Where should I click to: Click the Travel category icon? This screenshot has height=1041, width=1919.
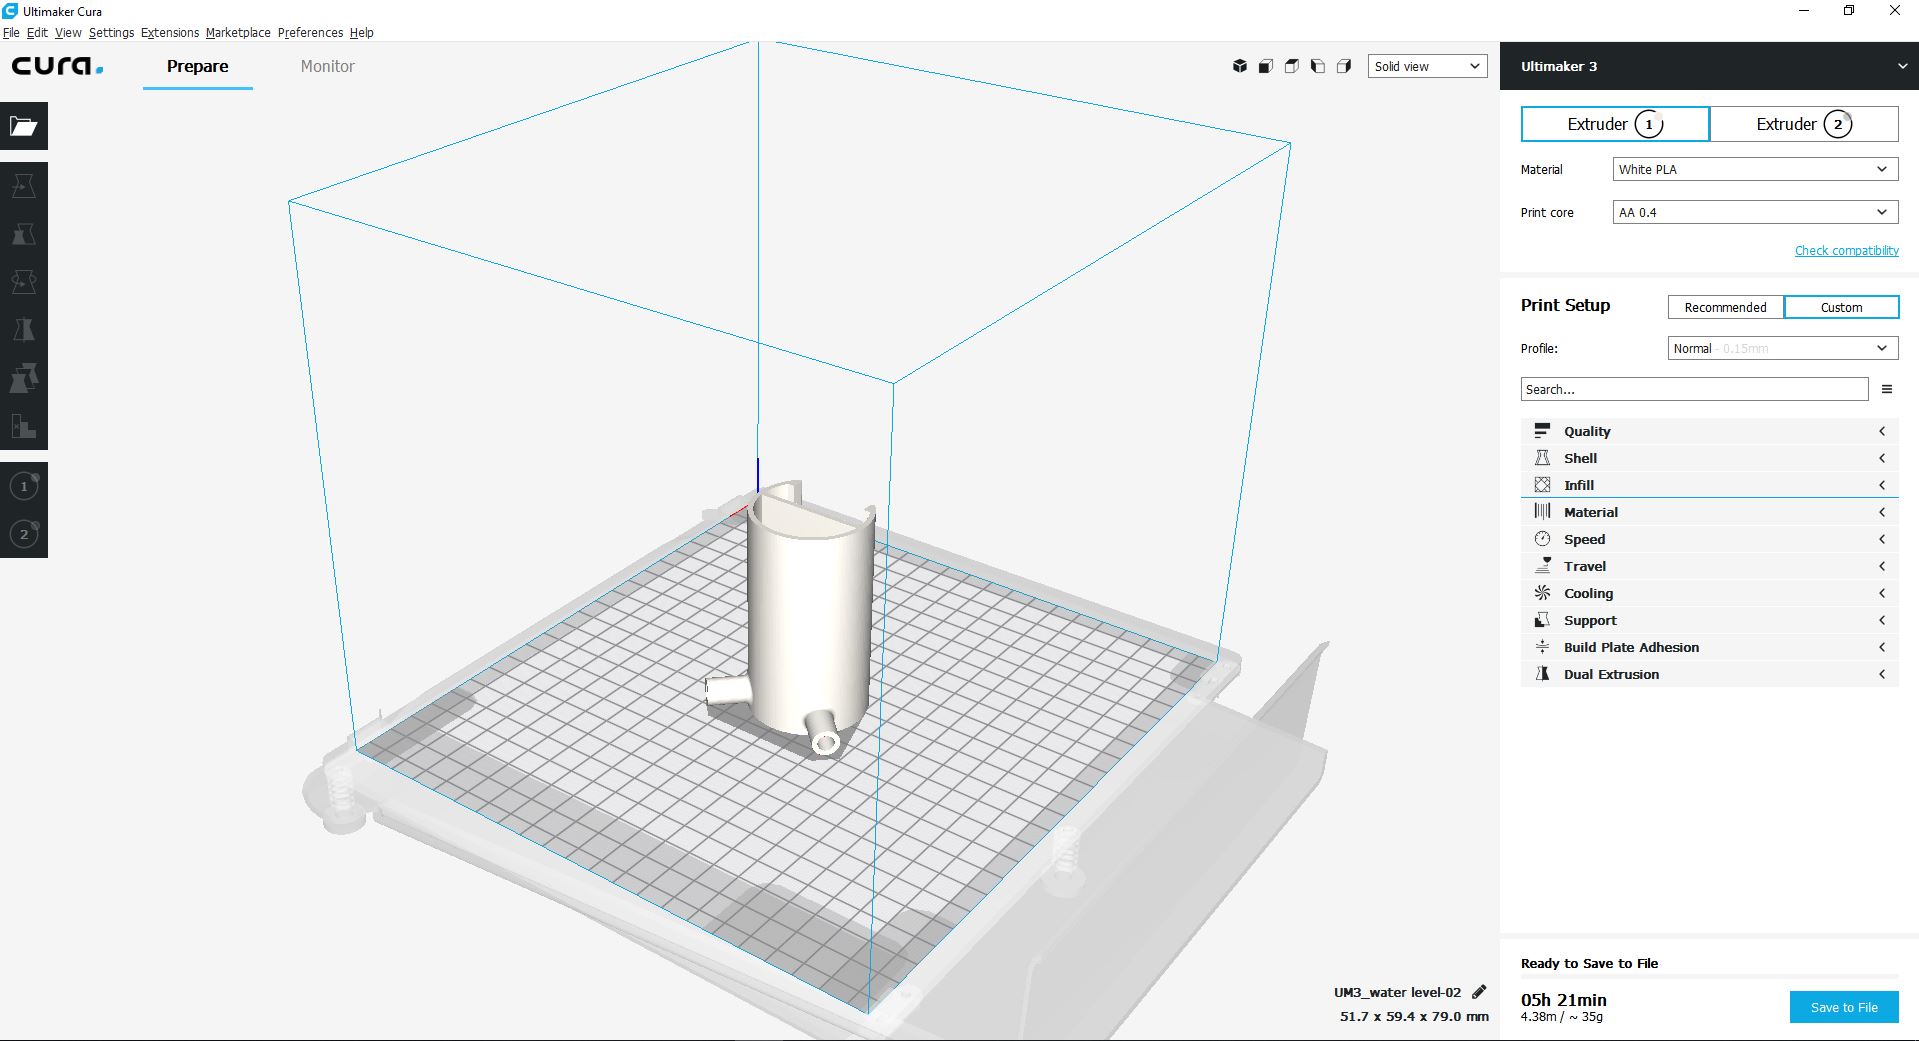[1542, 565]
